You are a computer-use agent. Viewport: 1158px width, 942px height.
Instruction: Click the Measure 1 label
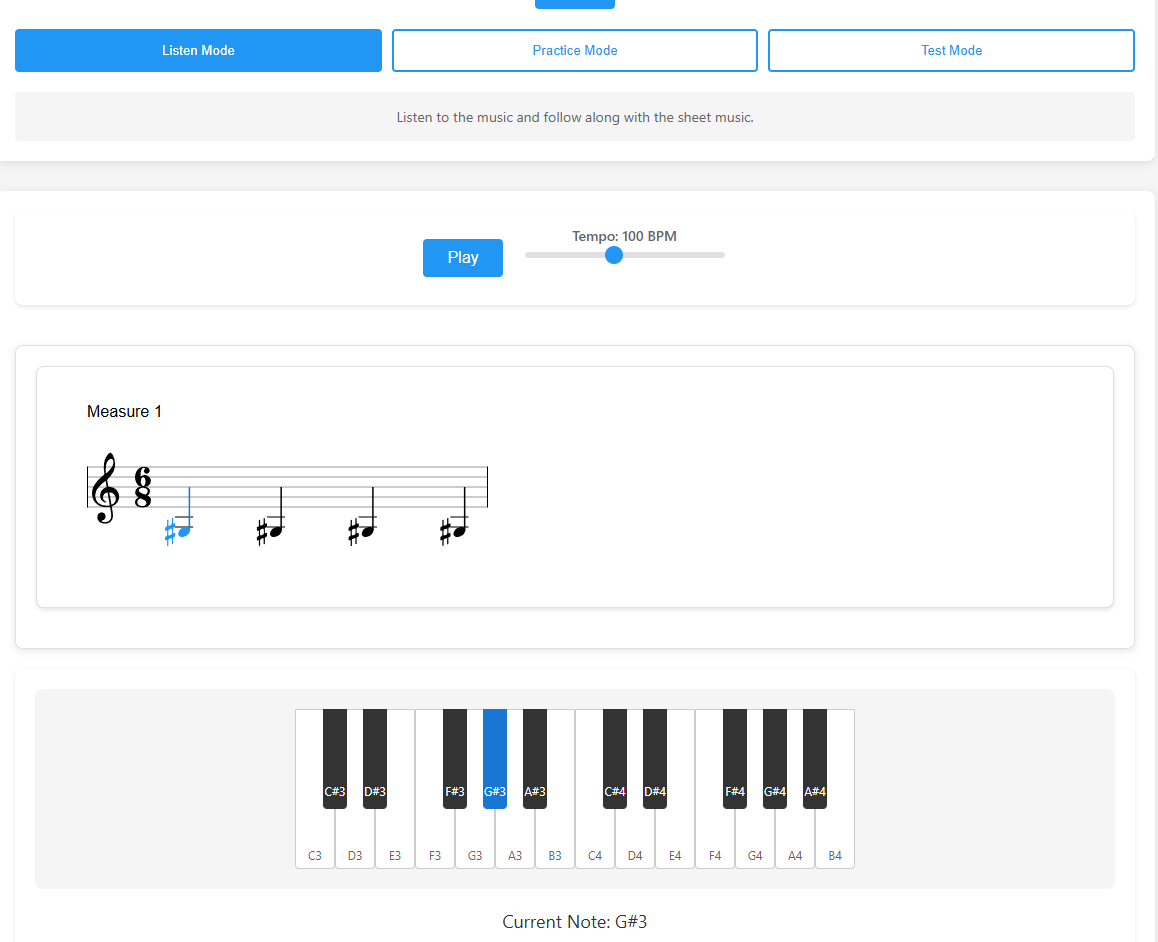(124, 411)
